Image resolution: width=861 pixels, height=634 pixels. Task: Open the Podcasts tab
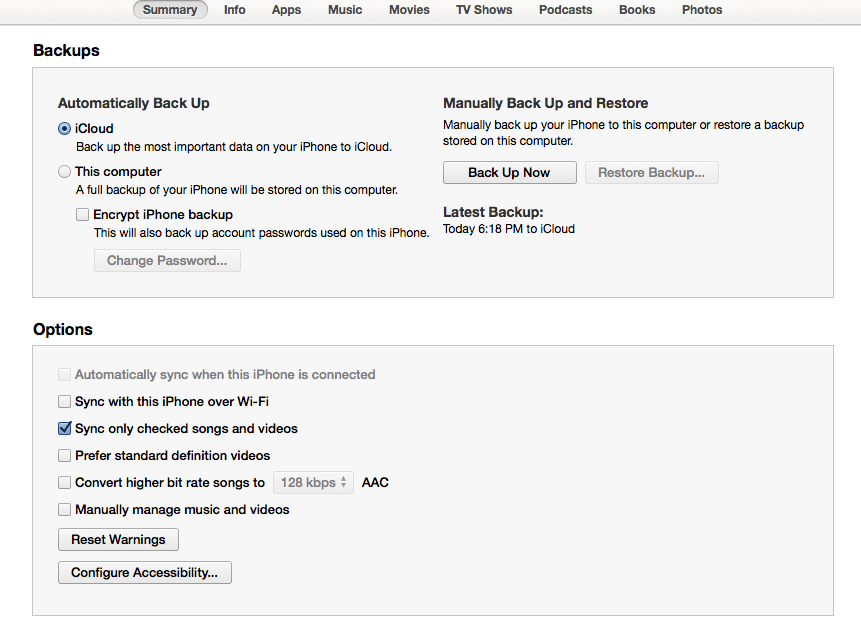[x=566, y=10]
